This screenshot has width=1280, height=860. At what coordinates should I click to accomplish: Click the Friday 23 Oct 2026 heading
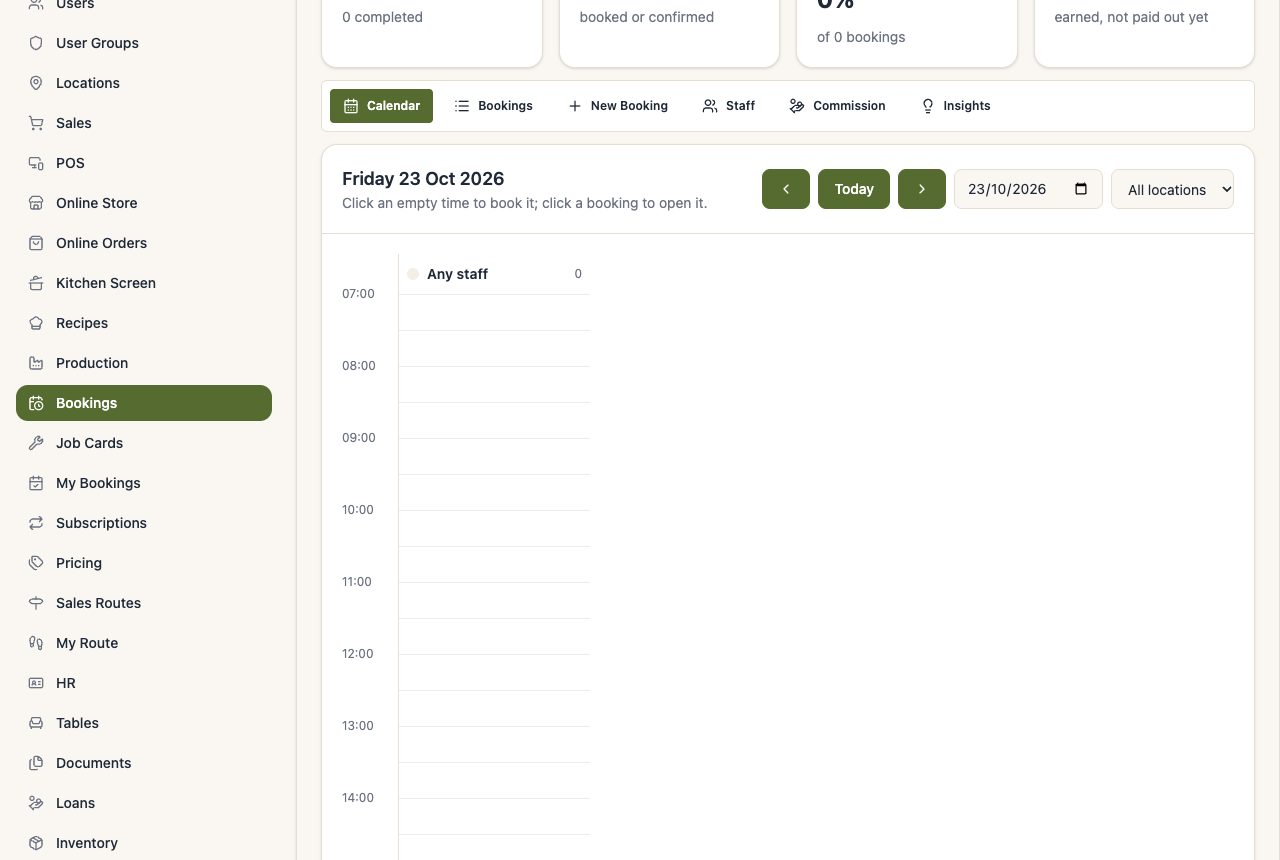423,179
